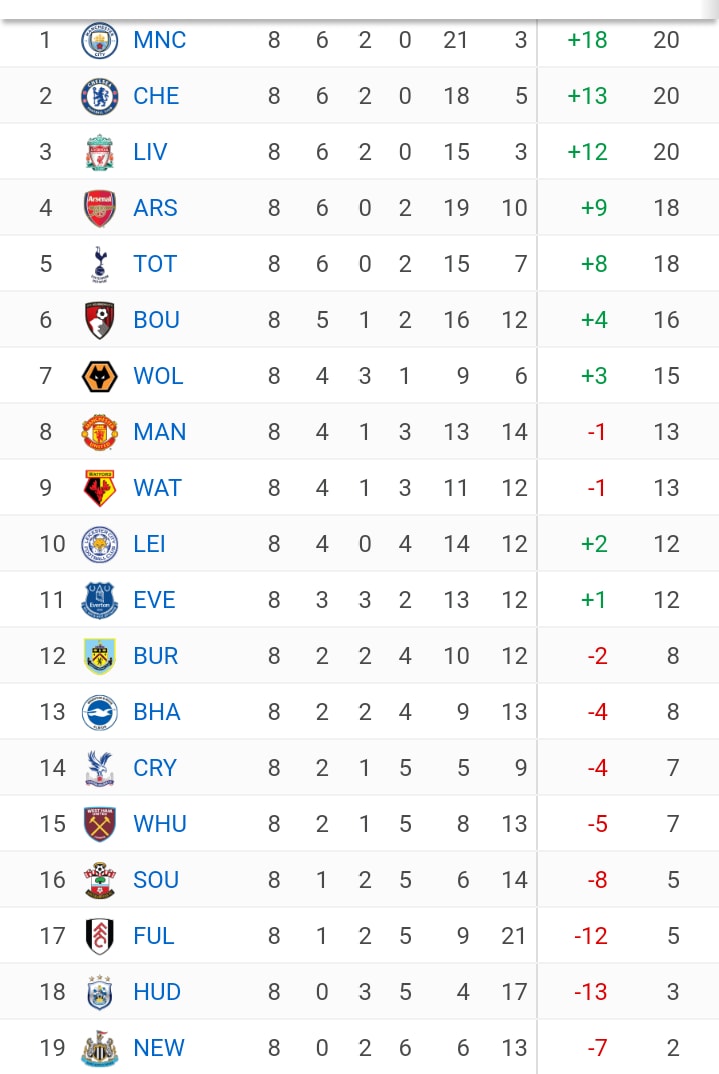719x1074 pixels.
Task: Open the LEI team link
Action: tap(149, 544)
